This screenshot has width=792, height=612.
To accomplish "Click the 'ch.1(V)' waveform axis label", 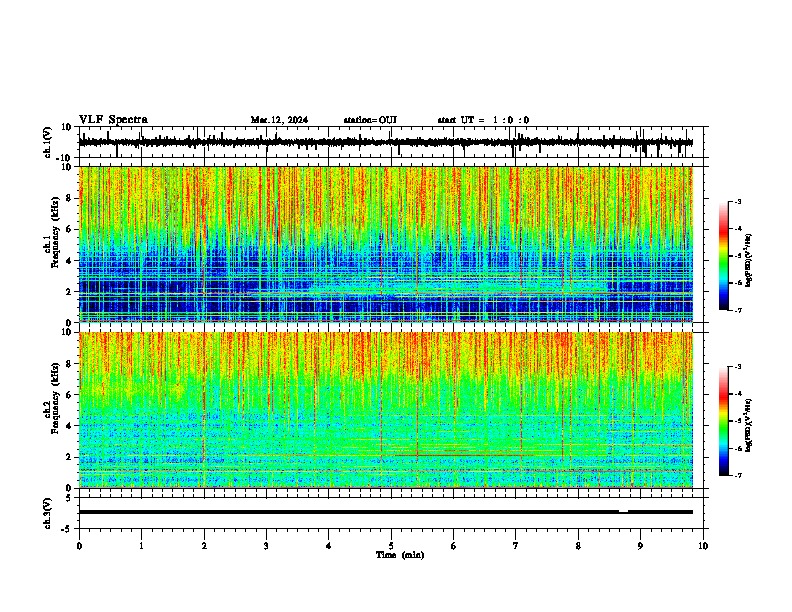I will click(48, 142).
